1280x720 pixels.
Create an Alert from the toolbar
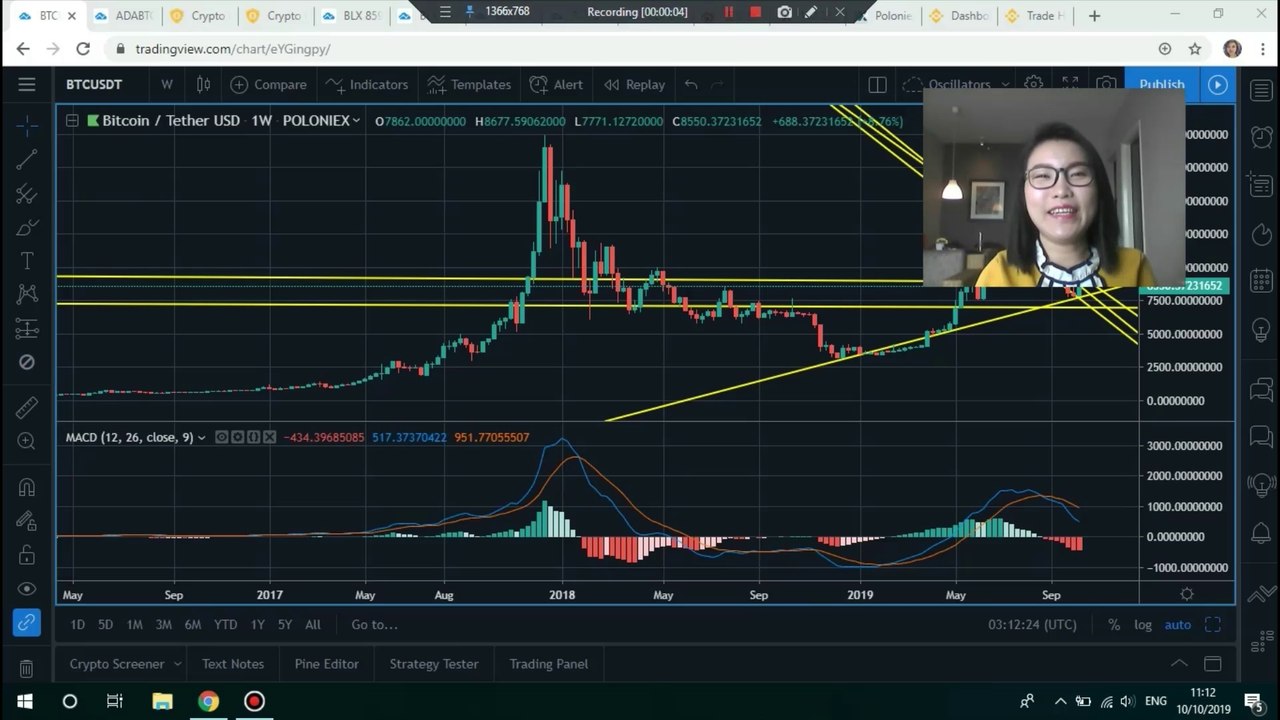556,85
